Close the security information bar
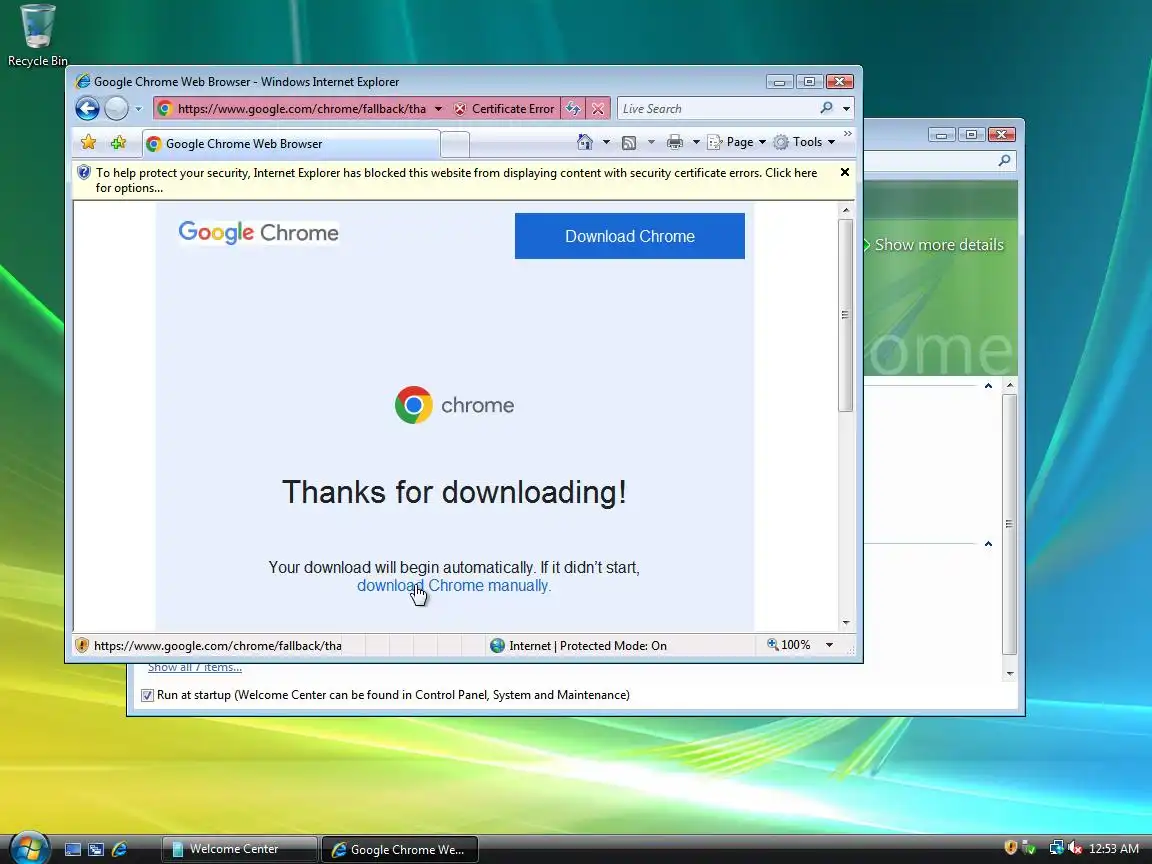The width and height of the screenshot is (1152, 864). [x=845, y=172]
